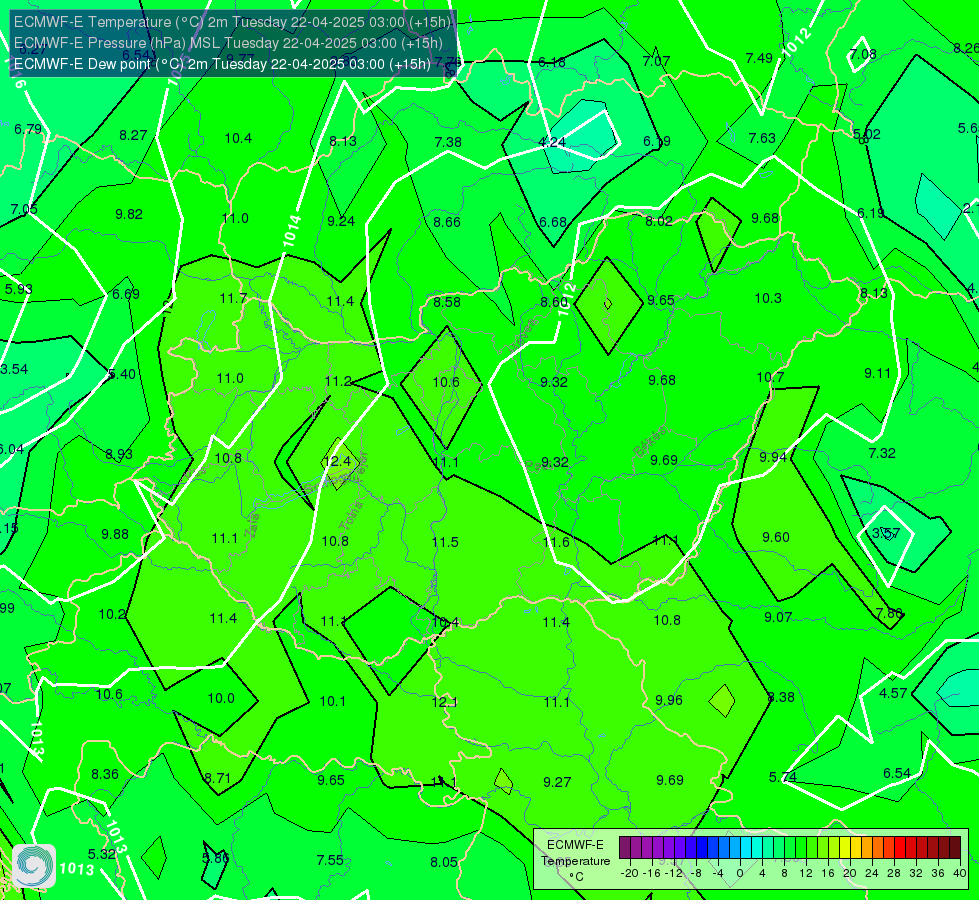The height and width of the screenshot is (900, 979).
Task: Click the 8.36 temperature value
Action: (104, 774)
